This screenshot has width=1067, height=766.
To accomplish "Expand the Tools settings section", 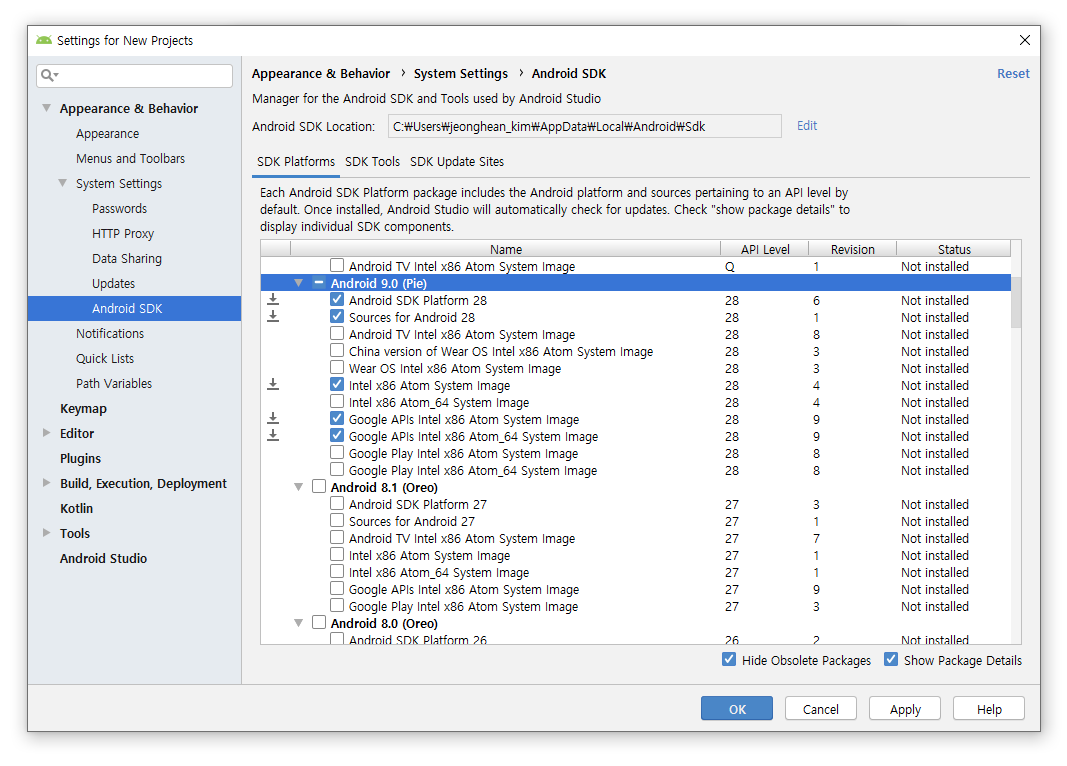I will (46, 533).
